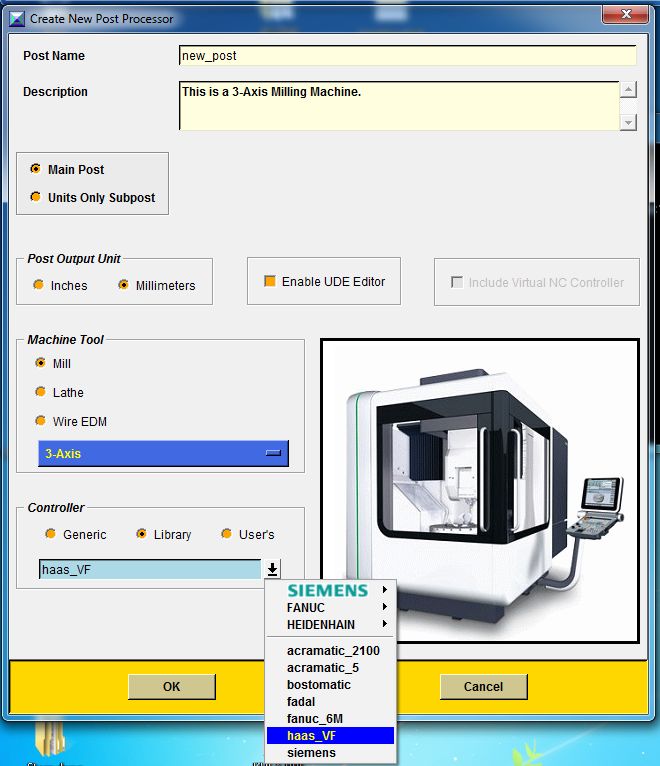Expand the SIEMENS submenu
660x766 pixels.
(x=331, y=590)
